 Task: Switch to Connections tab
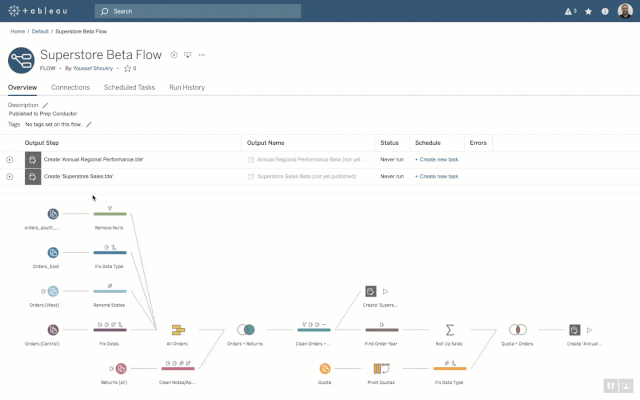[70, 87]
